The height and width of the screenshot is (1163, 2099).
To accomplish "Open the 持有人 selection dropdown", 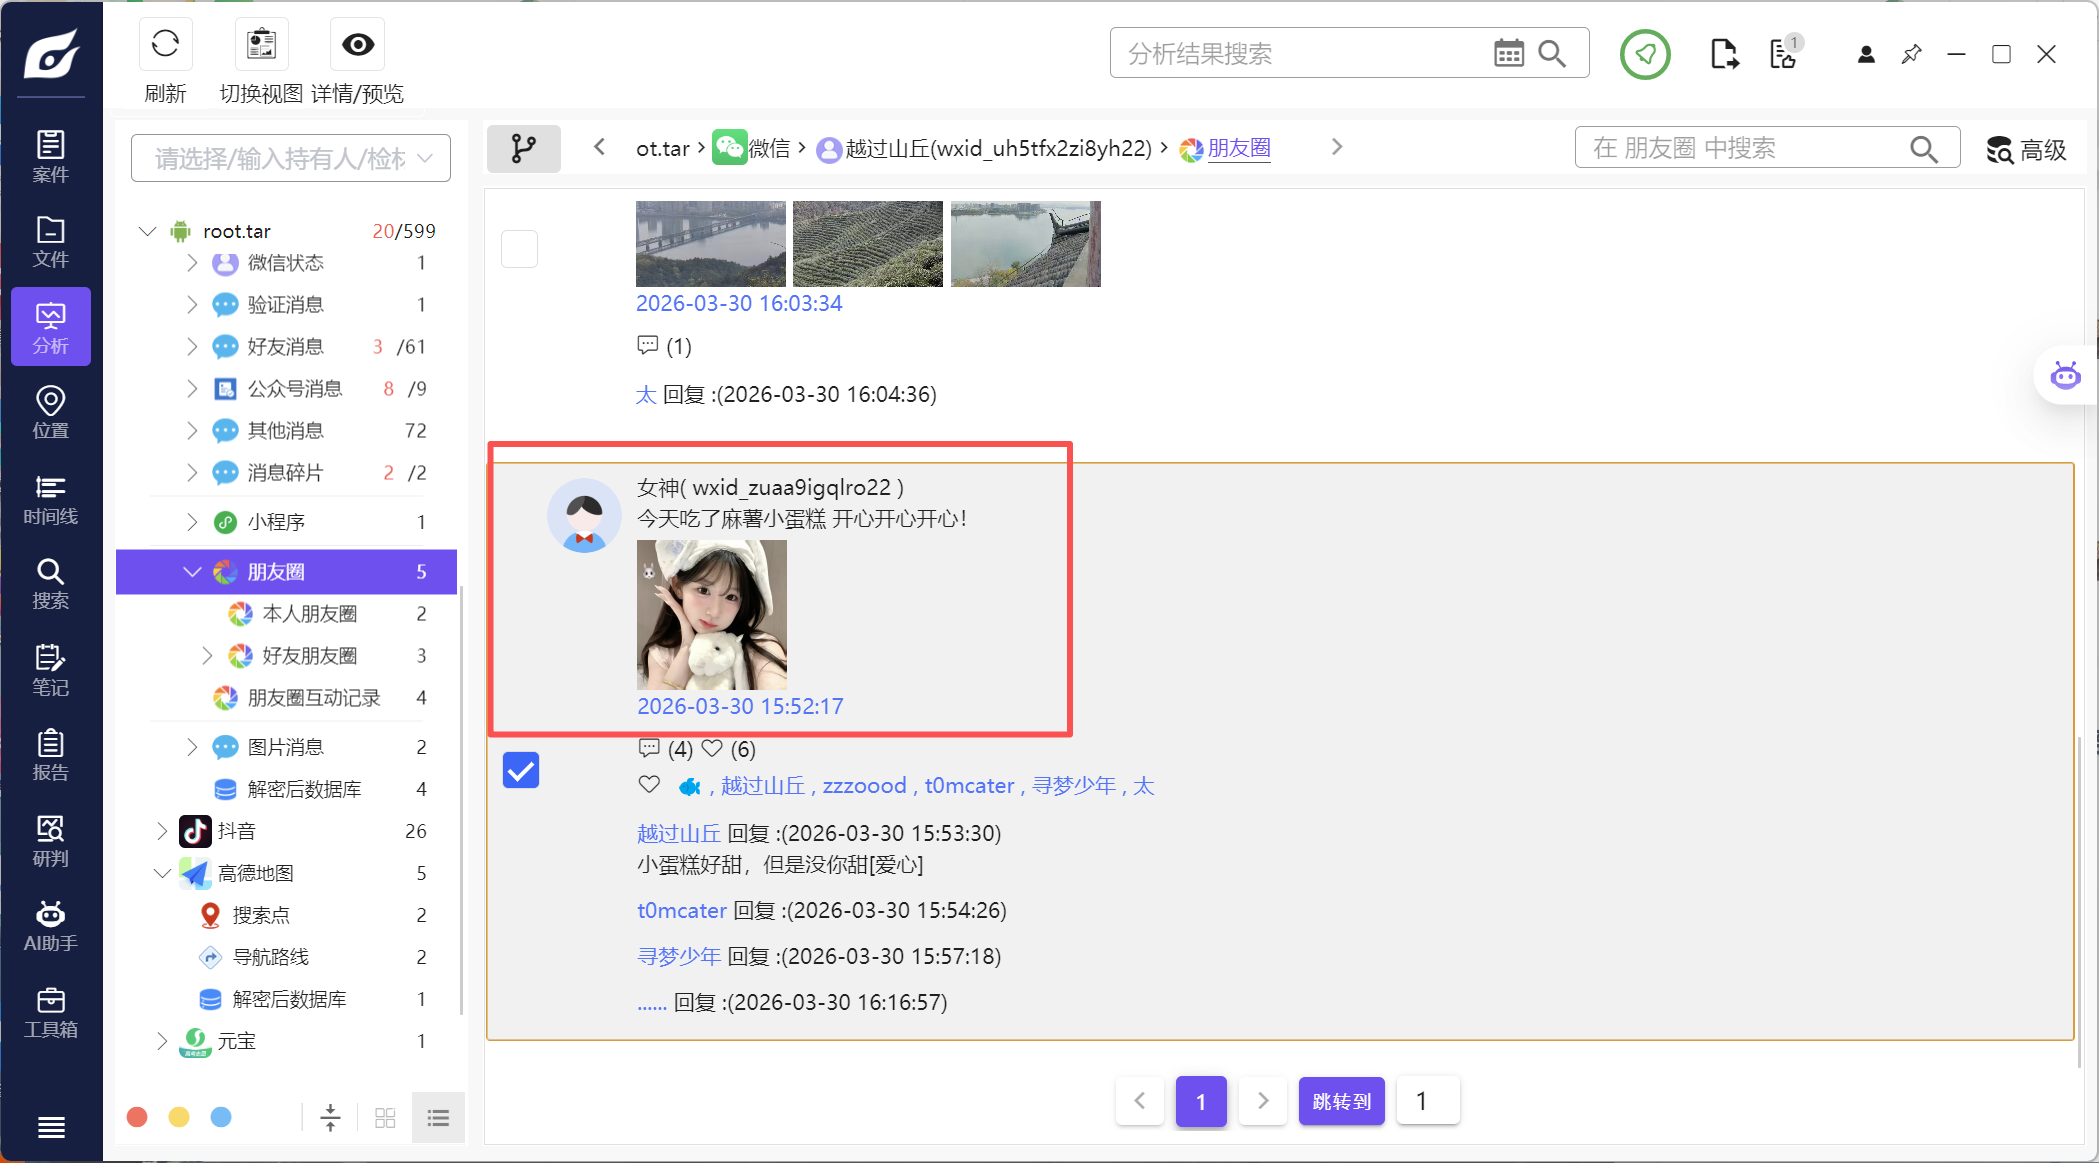I will point(290,158).
